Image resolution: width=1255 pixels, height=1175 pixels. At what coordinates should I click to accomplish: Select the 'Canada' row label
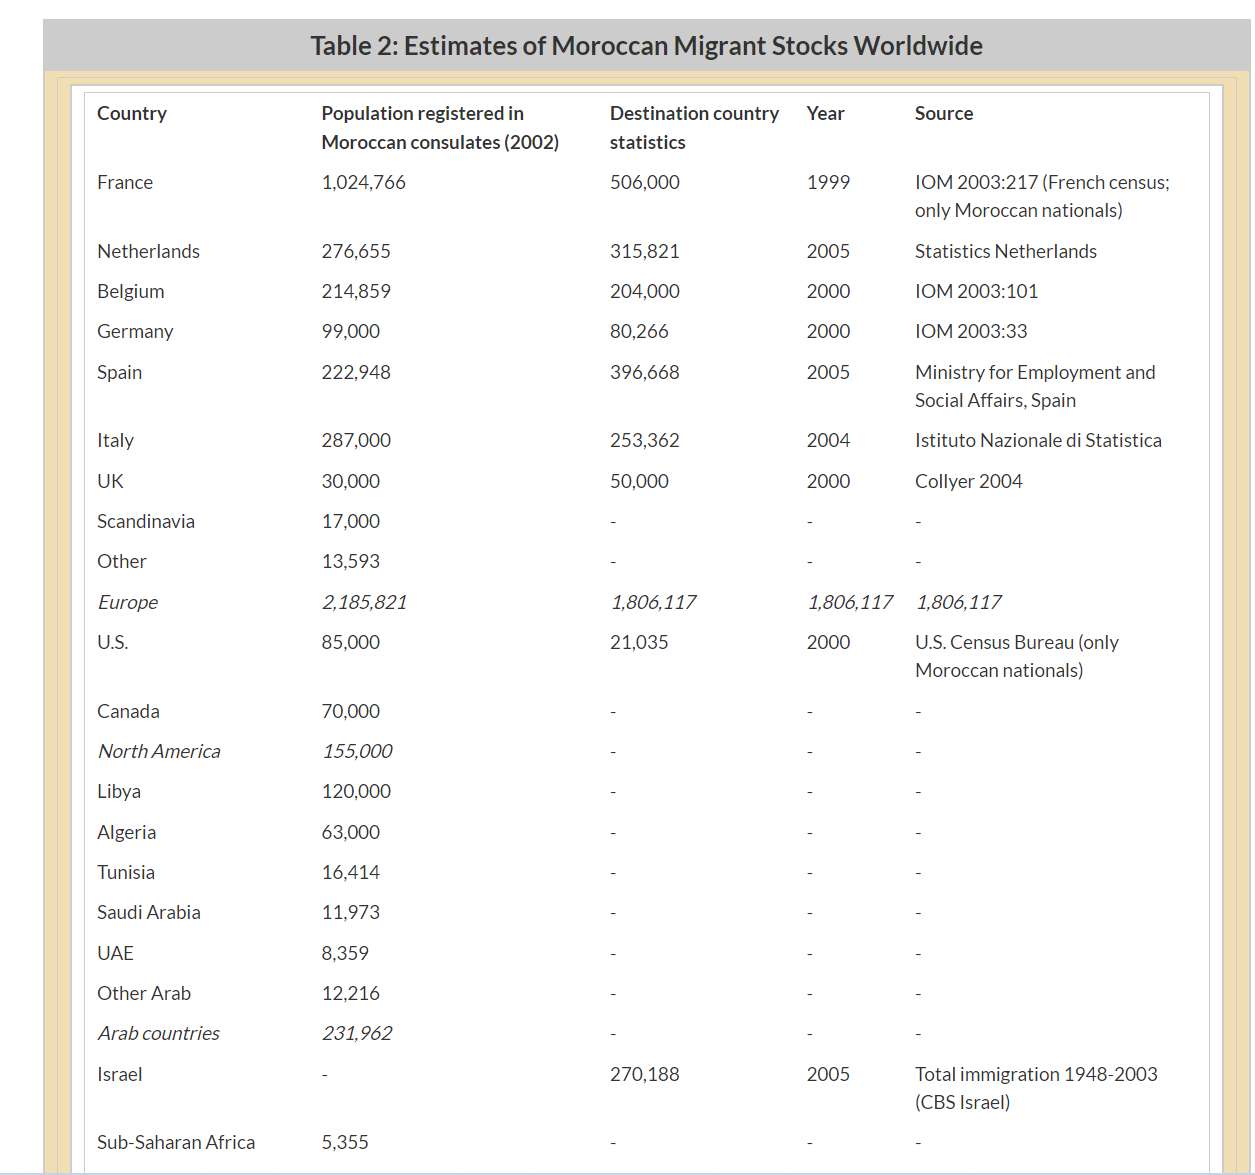point(128,711)
